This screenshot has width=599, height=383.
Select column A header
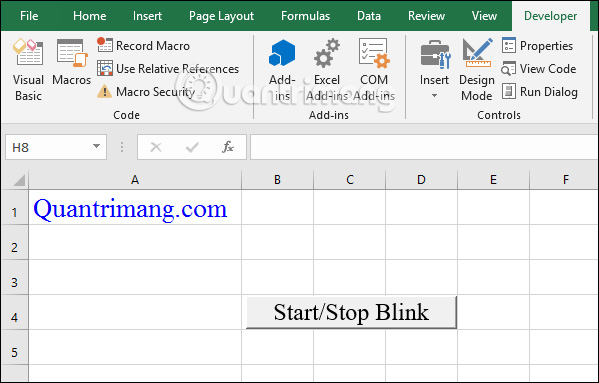pos(135,180)
